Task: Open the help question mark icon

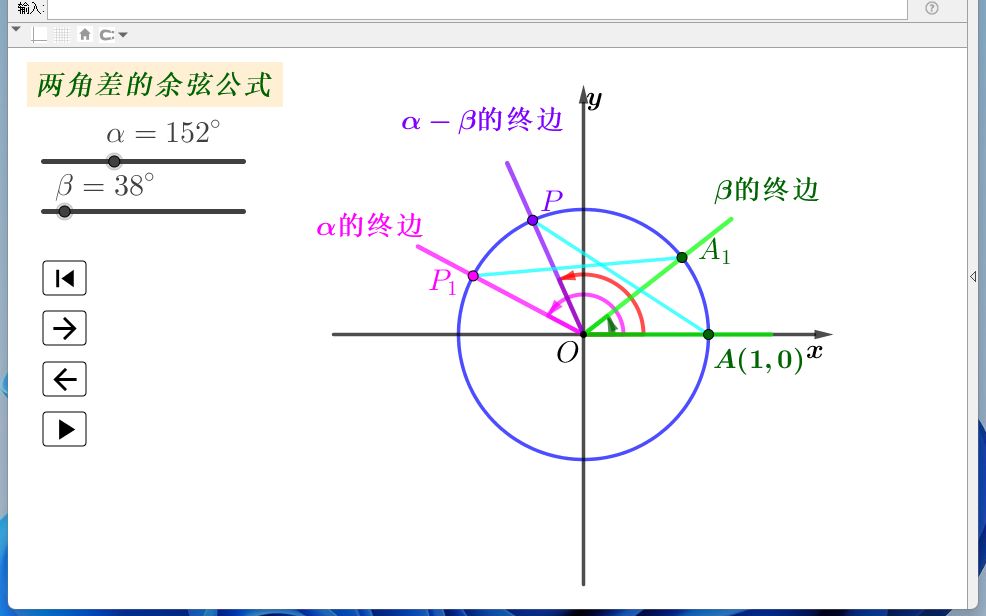Action: coord(929,9)
